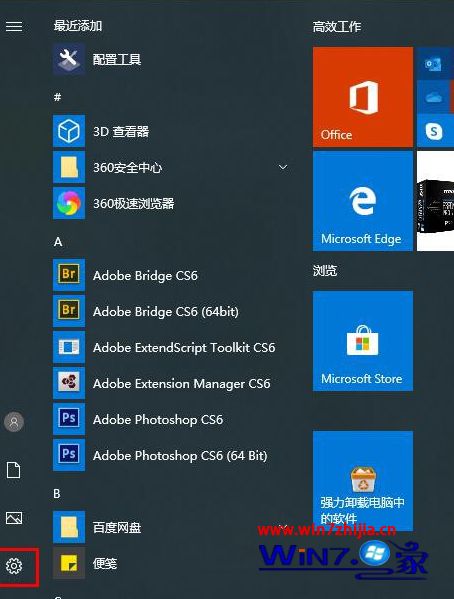Click the 百度网盘 label
Screen dimensions: 454x599
[117, 527]
